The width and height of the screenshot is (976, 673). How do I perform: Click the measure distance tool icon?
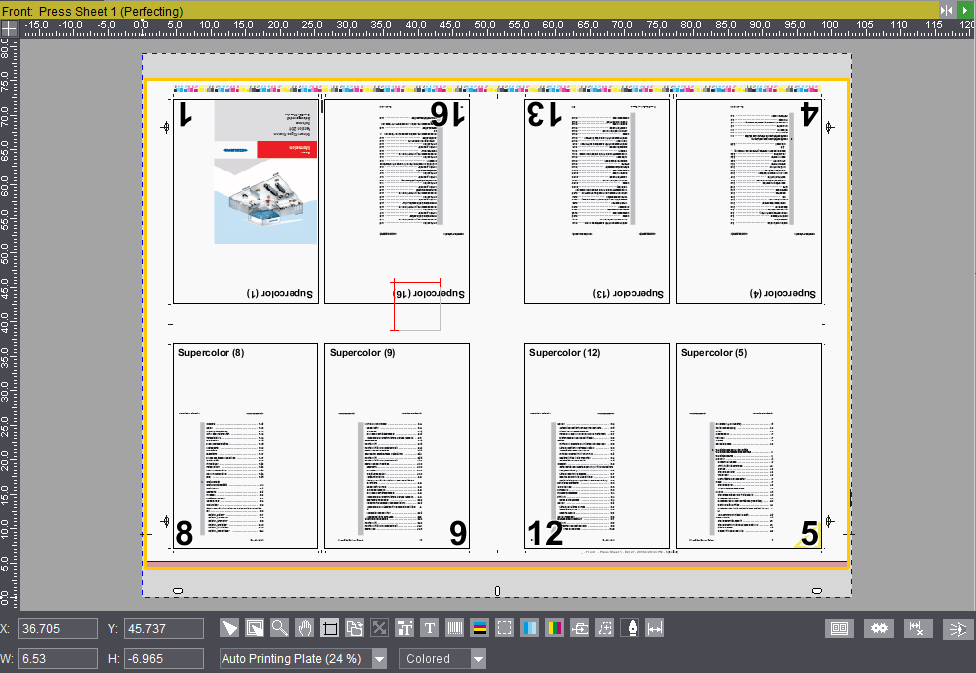[x=655, y=628]
